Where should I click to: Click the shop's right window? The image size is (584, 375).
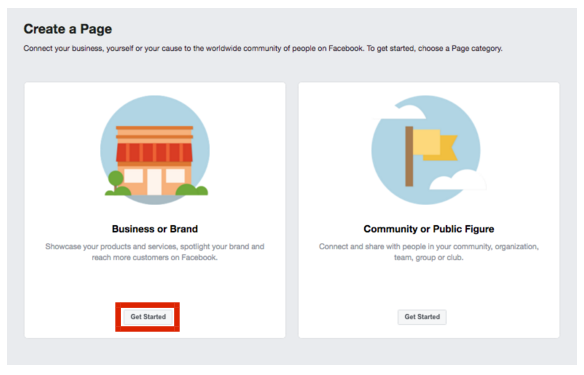tap(175, 176)
